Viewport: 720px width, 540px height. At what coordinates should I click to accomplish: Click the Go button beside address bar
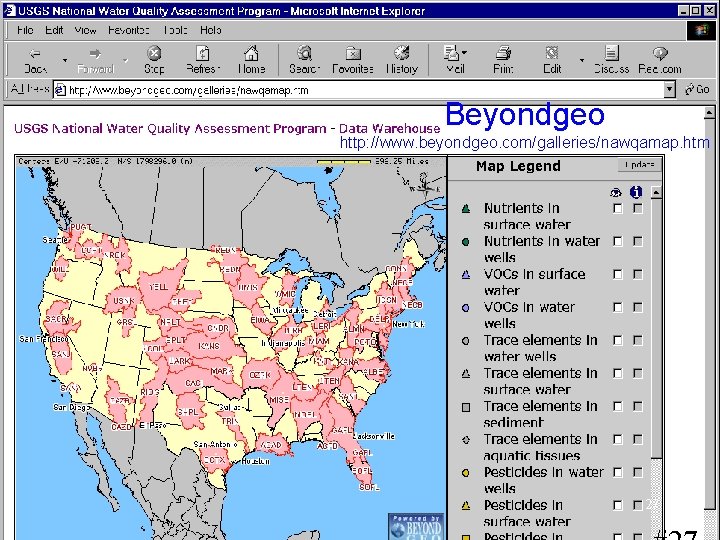point(697,89)
